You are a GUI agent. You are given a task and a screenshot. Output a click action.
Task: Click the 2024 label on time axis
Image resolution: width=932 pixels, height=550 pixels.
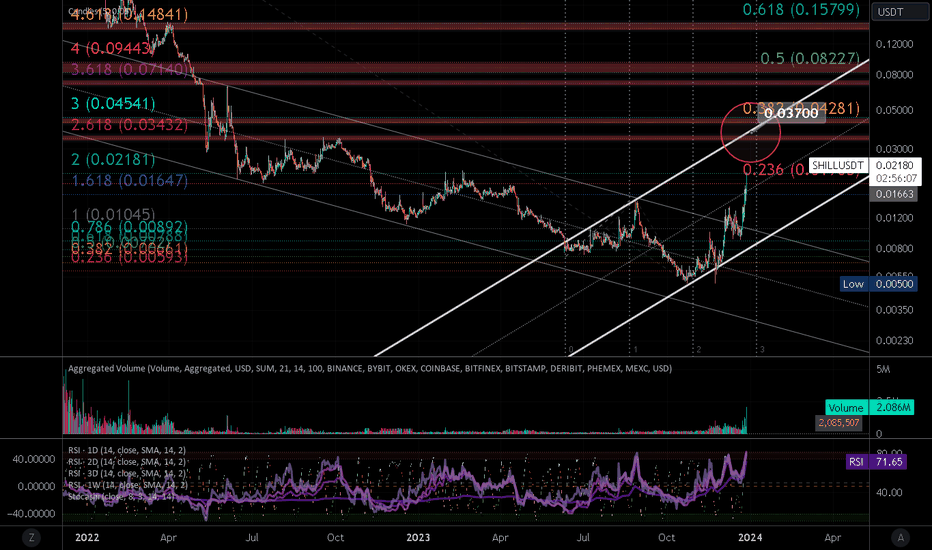pos(750,538)
